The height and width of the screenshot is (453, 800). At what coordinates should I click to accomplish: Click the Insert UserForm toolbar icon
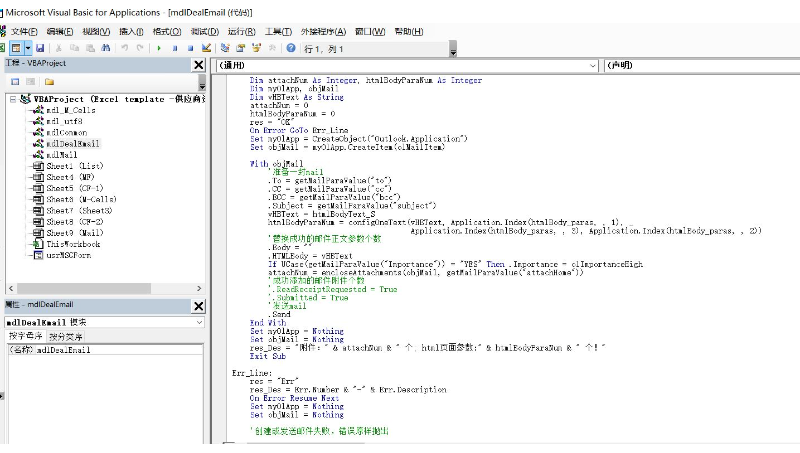coord(16,48)
